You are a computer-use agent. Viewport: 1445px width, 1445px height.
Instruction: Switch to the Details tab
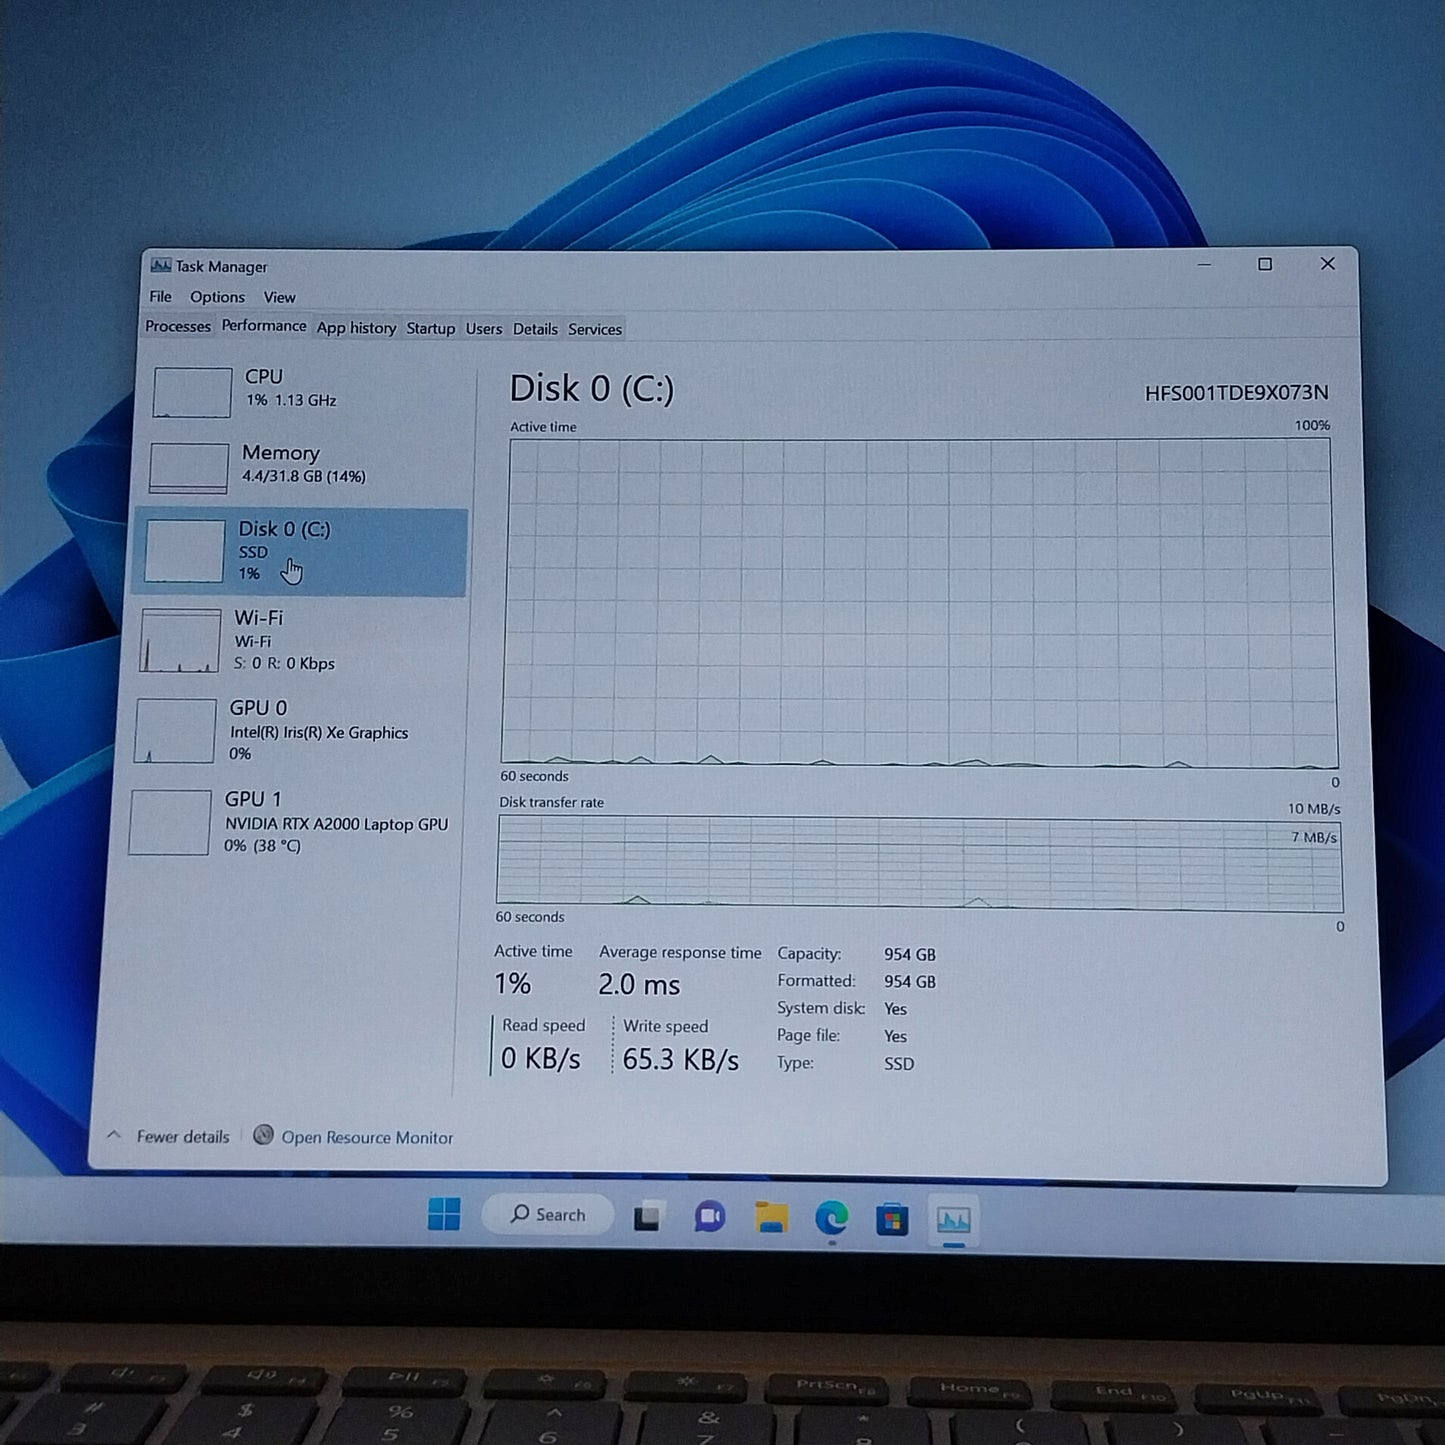[x=535, y=329]
